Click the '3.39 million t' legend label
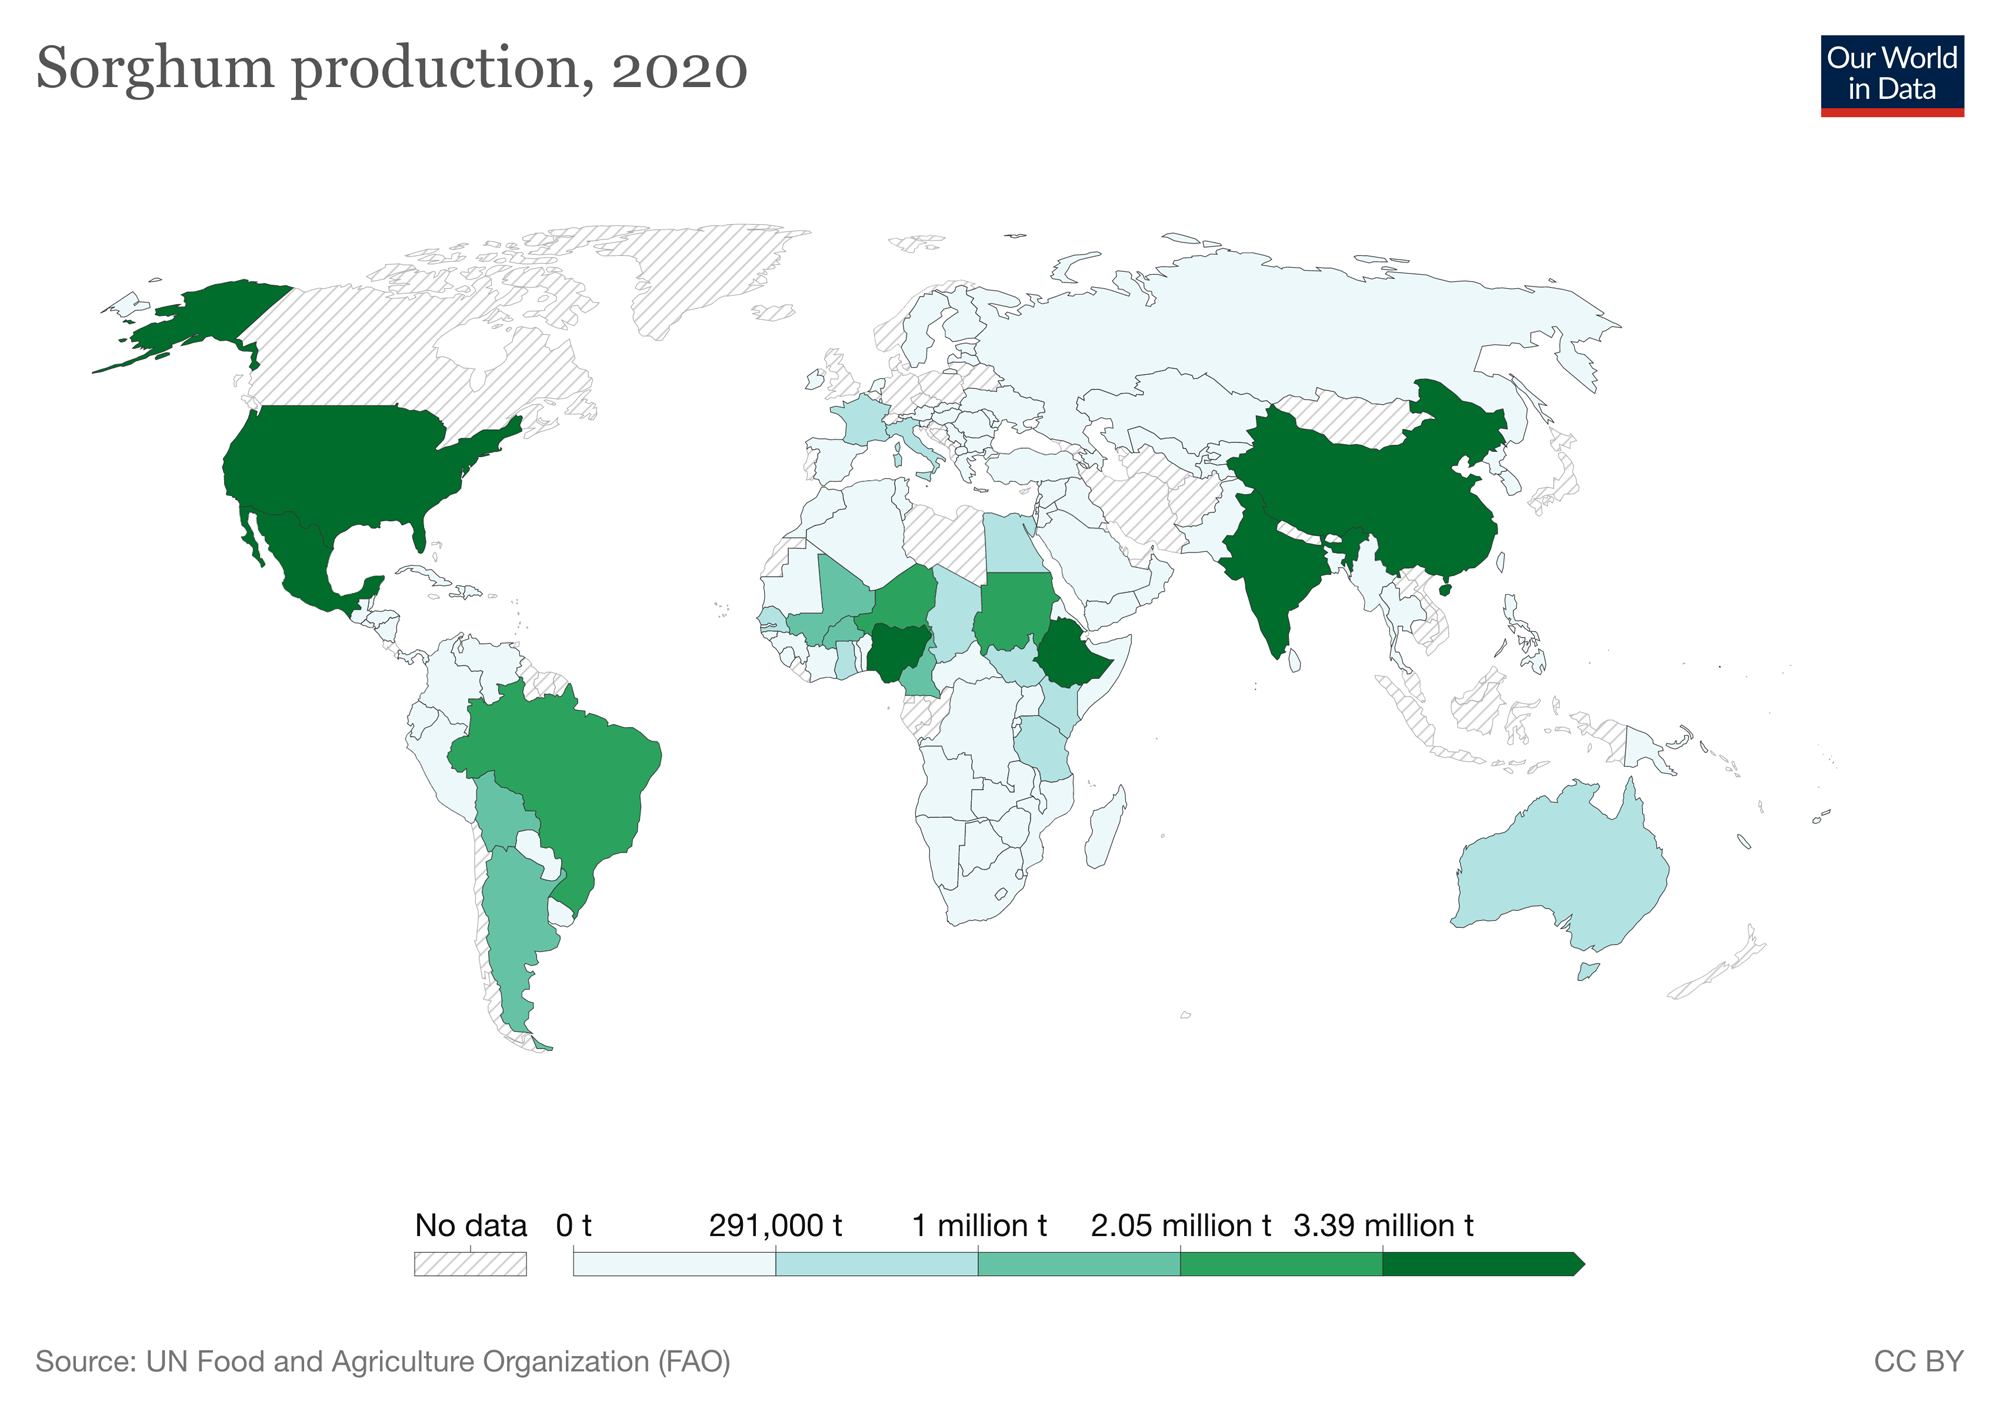The height and width of the screenshot is (1412, 2000). pyautogui.click(x=1383, y=1225)
